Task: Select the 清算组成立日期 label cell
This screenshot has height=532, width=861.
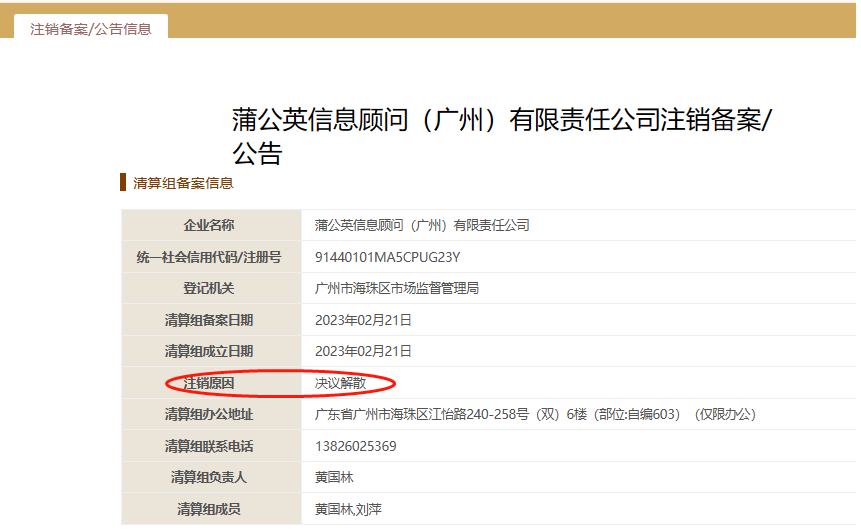Action: coord(209,352)
